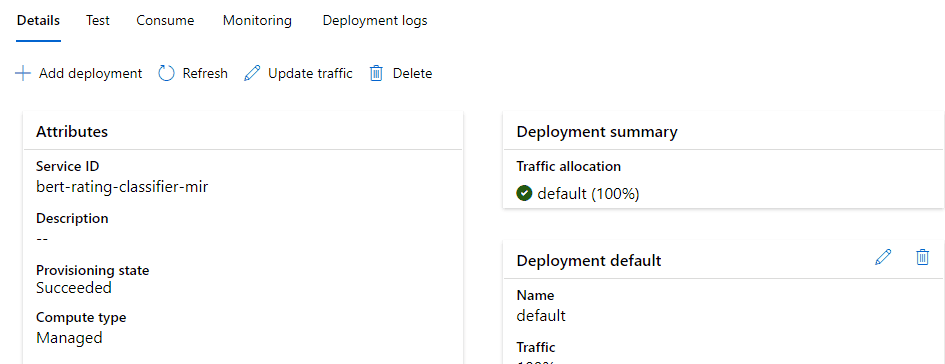Click the Deployment default card heading
Screen dimensions: 945x364
click(589, 260)
